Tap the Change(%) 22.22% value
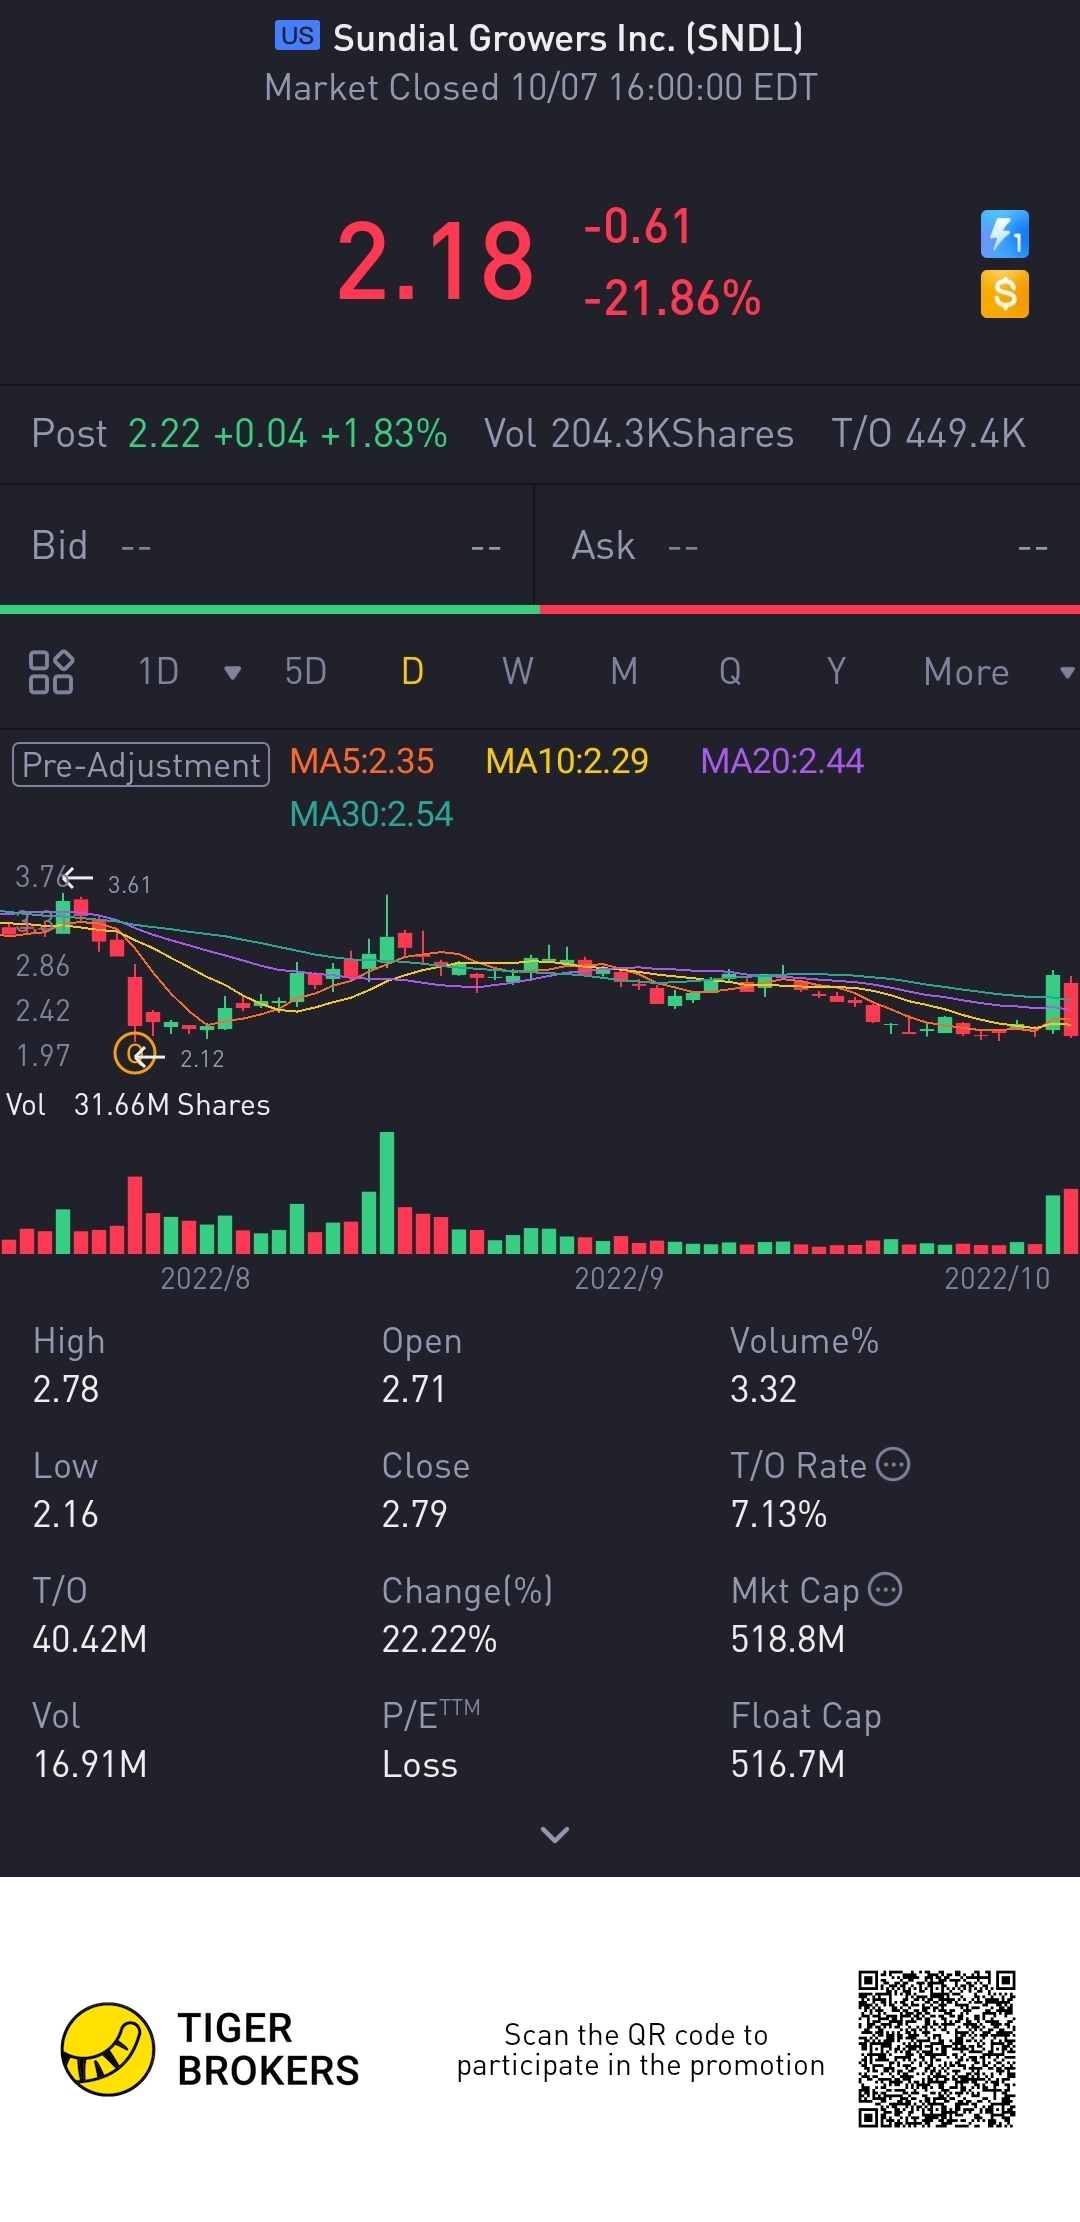Viewport: 1080px width, 2222px height. (439, 1639)
